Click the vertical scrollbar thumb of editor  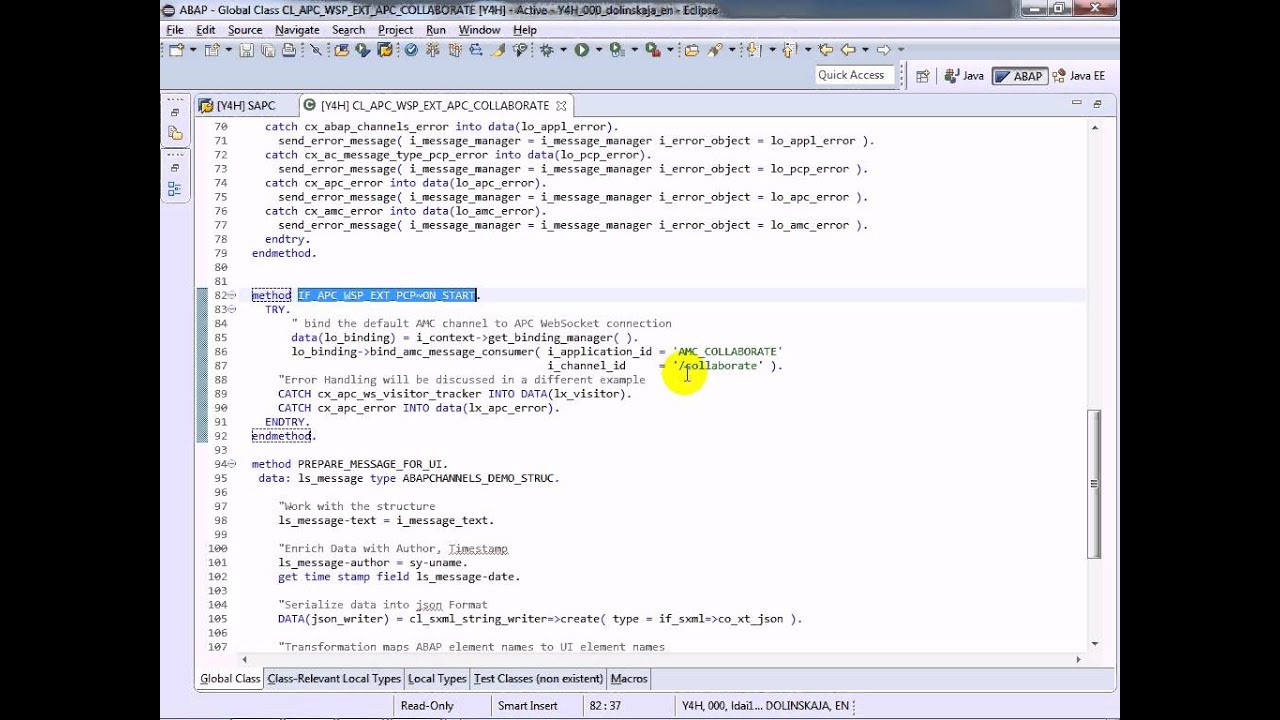(1094, 483)
